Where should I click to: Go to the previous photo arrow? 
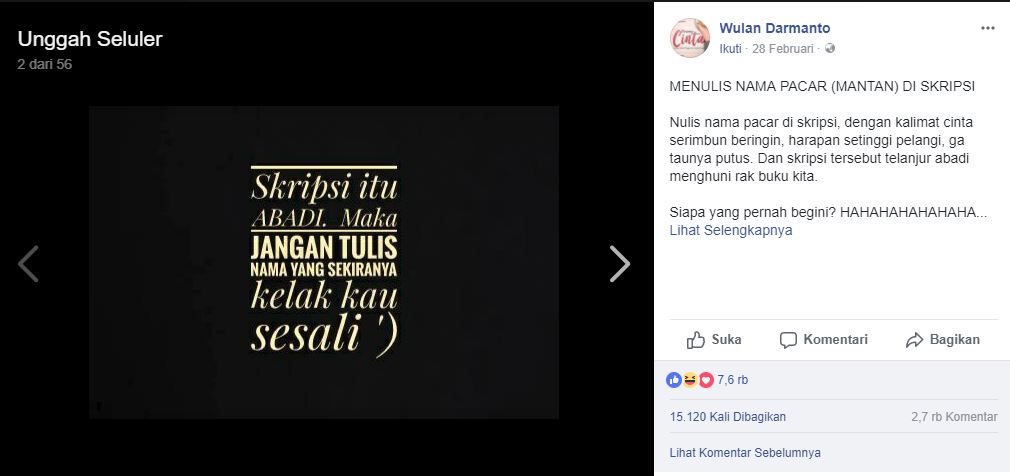pos(28,263)
